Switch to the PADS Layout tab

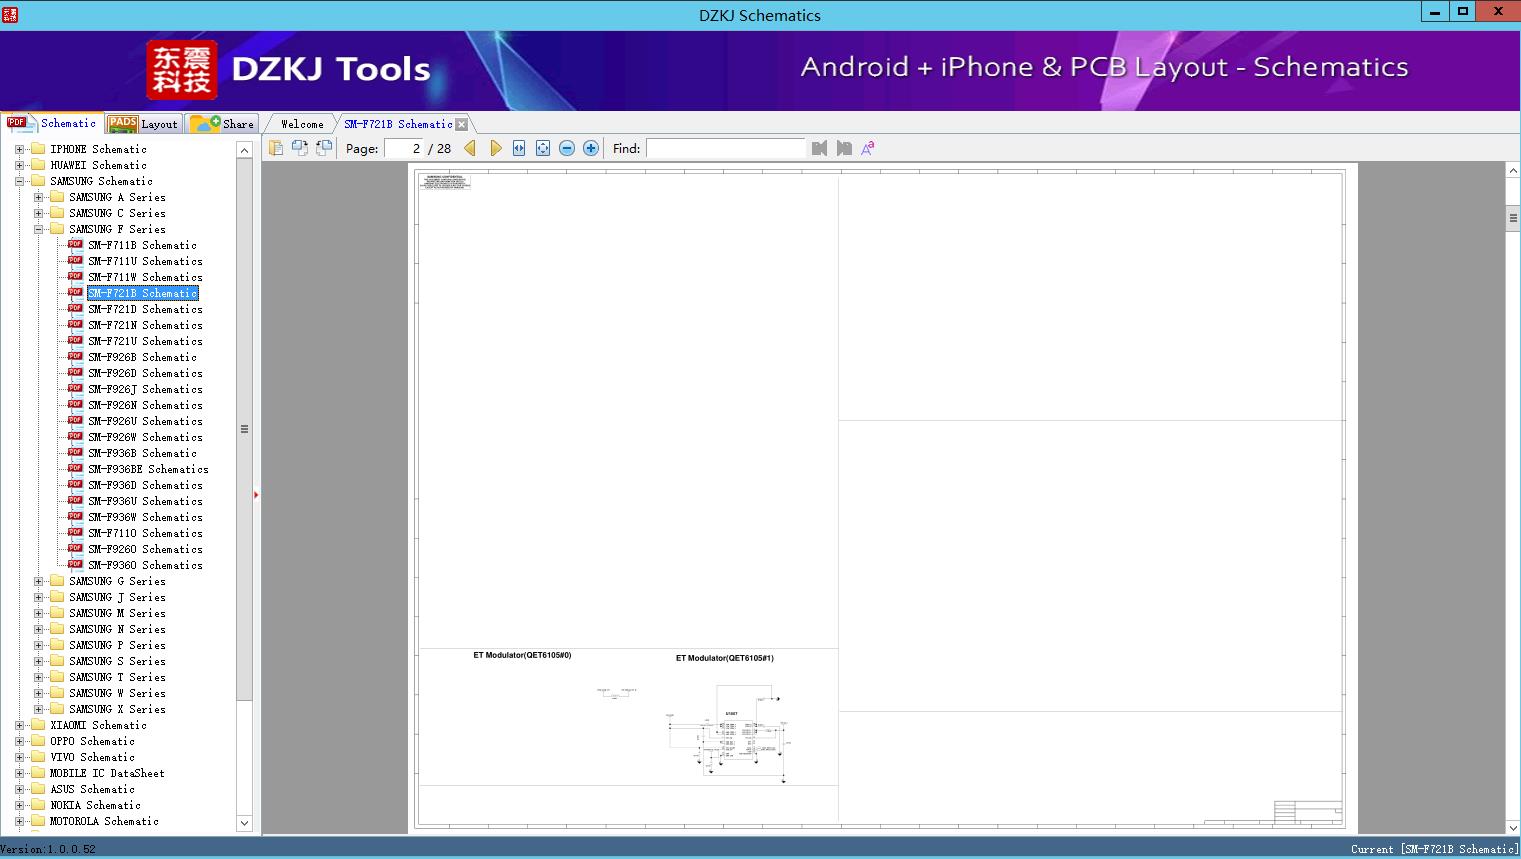click(x=143, y=124)
